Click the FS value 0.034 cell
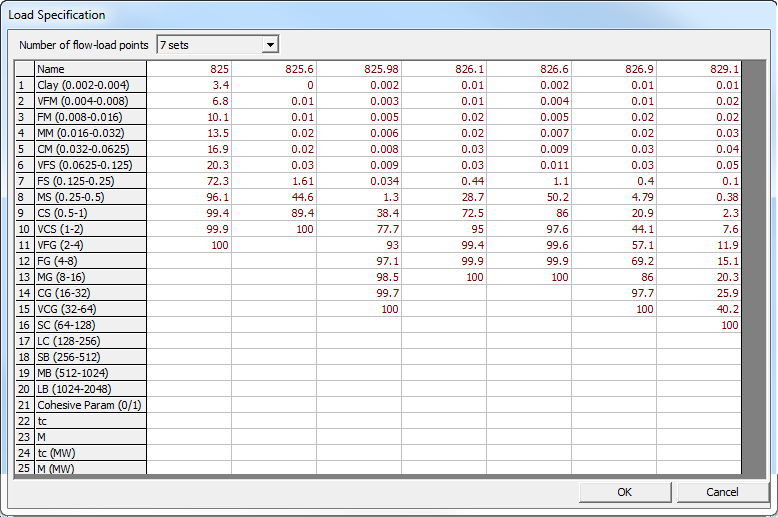778x517 pixels. [x=359, y=181]
